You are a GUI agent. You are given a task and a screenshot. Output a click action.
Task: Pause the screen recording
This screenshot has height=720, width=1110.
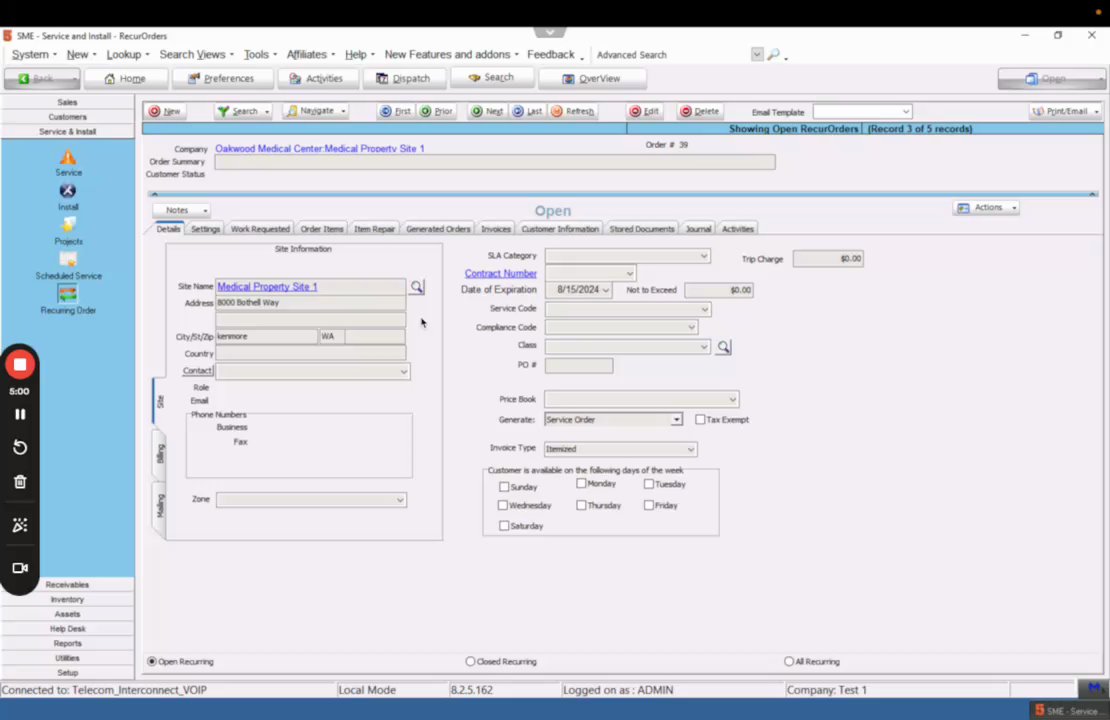pos(20,414)
